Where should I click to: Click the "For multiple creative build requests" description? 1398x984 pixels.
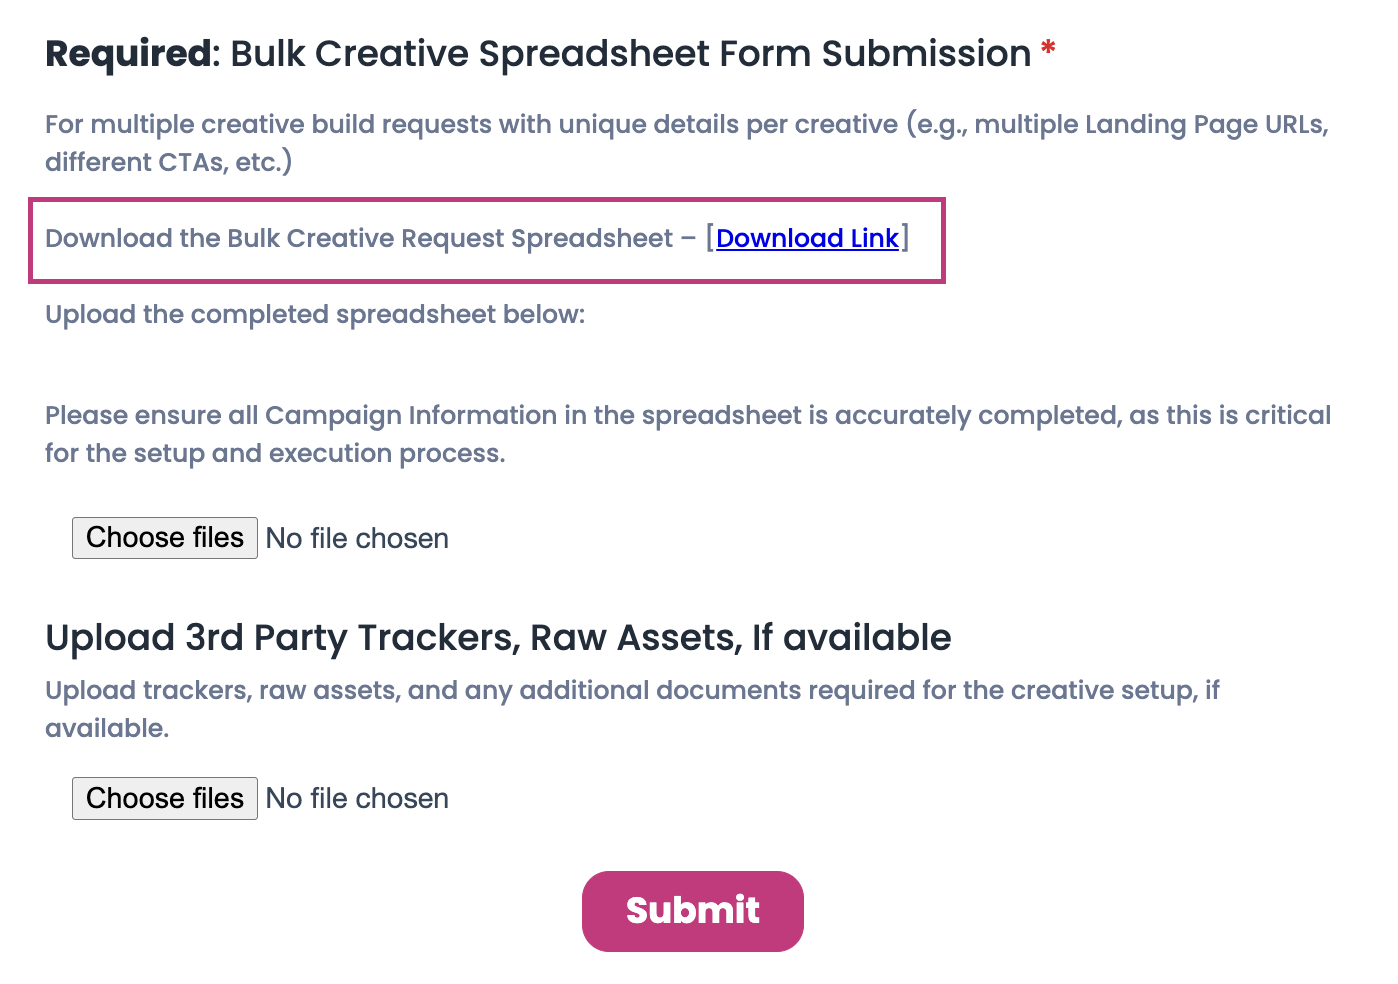[x=686, y=125]
